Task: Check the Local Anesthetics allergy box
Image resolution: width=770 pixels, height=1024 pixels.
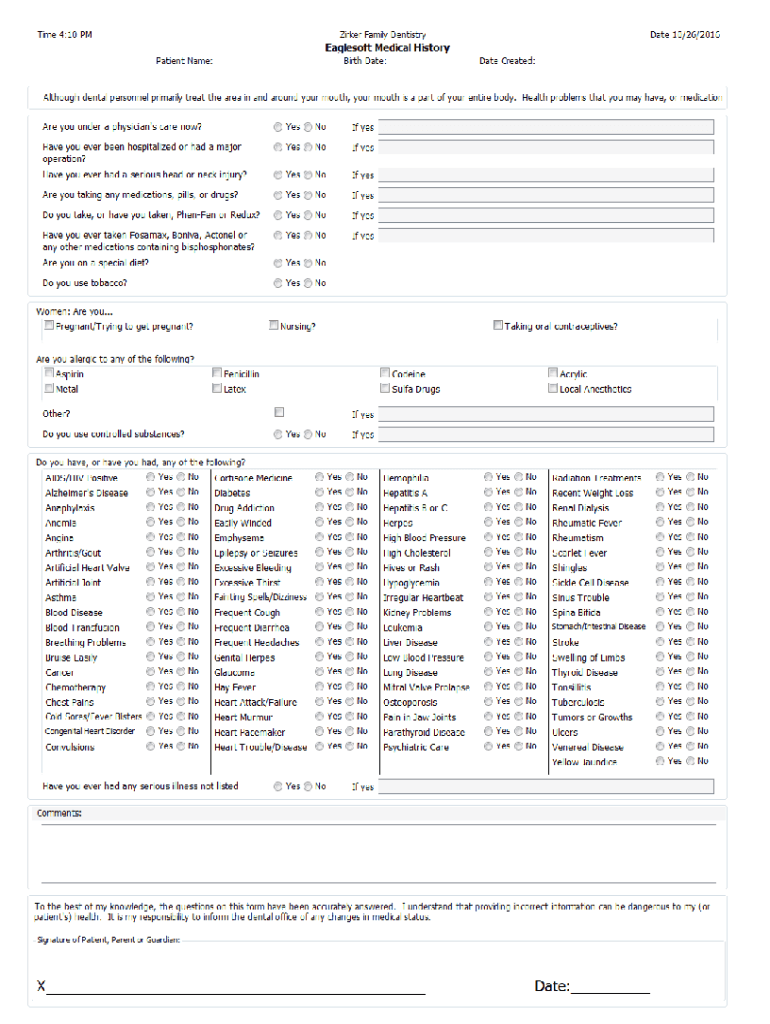Action: (553, 389)
